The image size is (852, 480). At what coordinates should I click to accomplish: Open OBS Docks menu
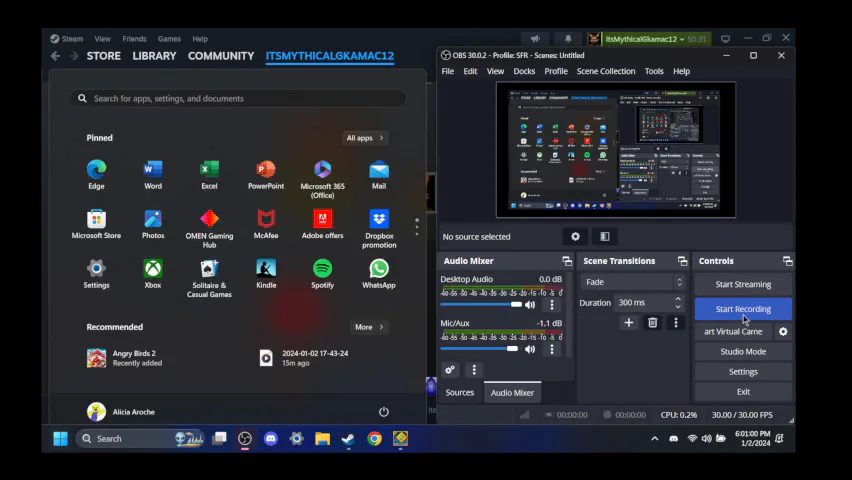point(524,71)
